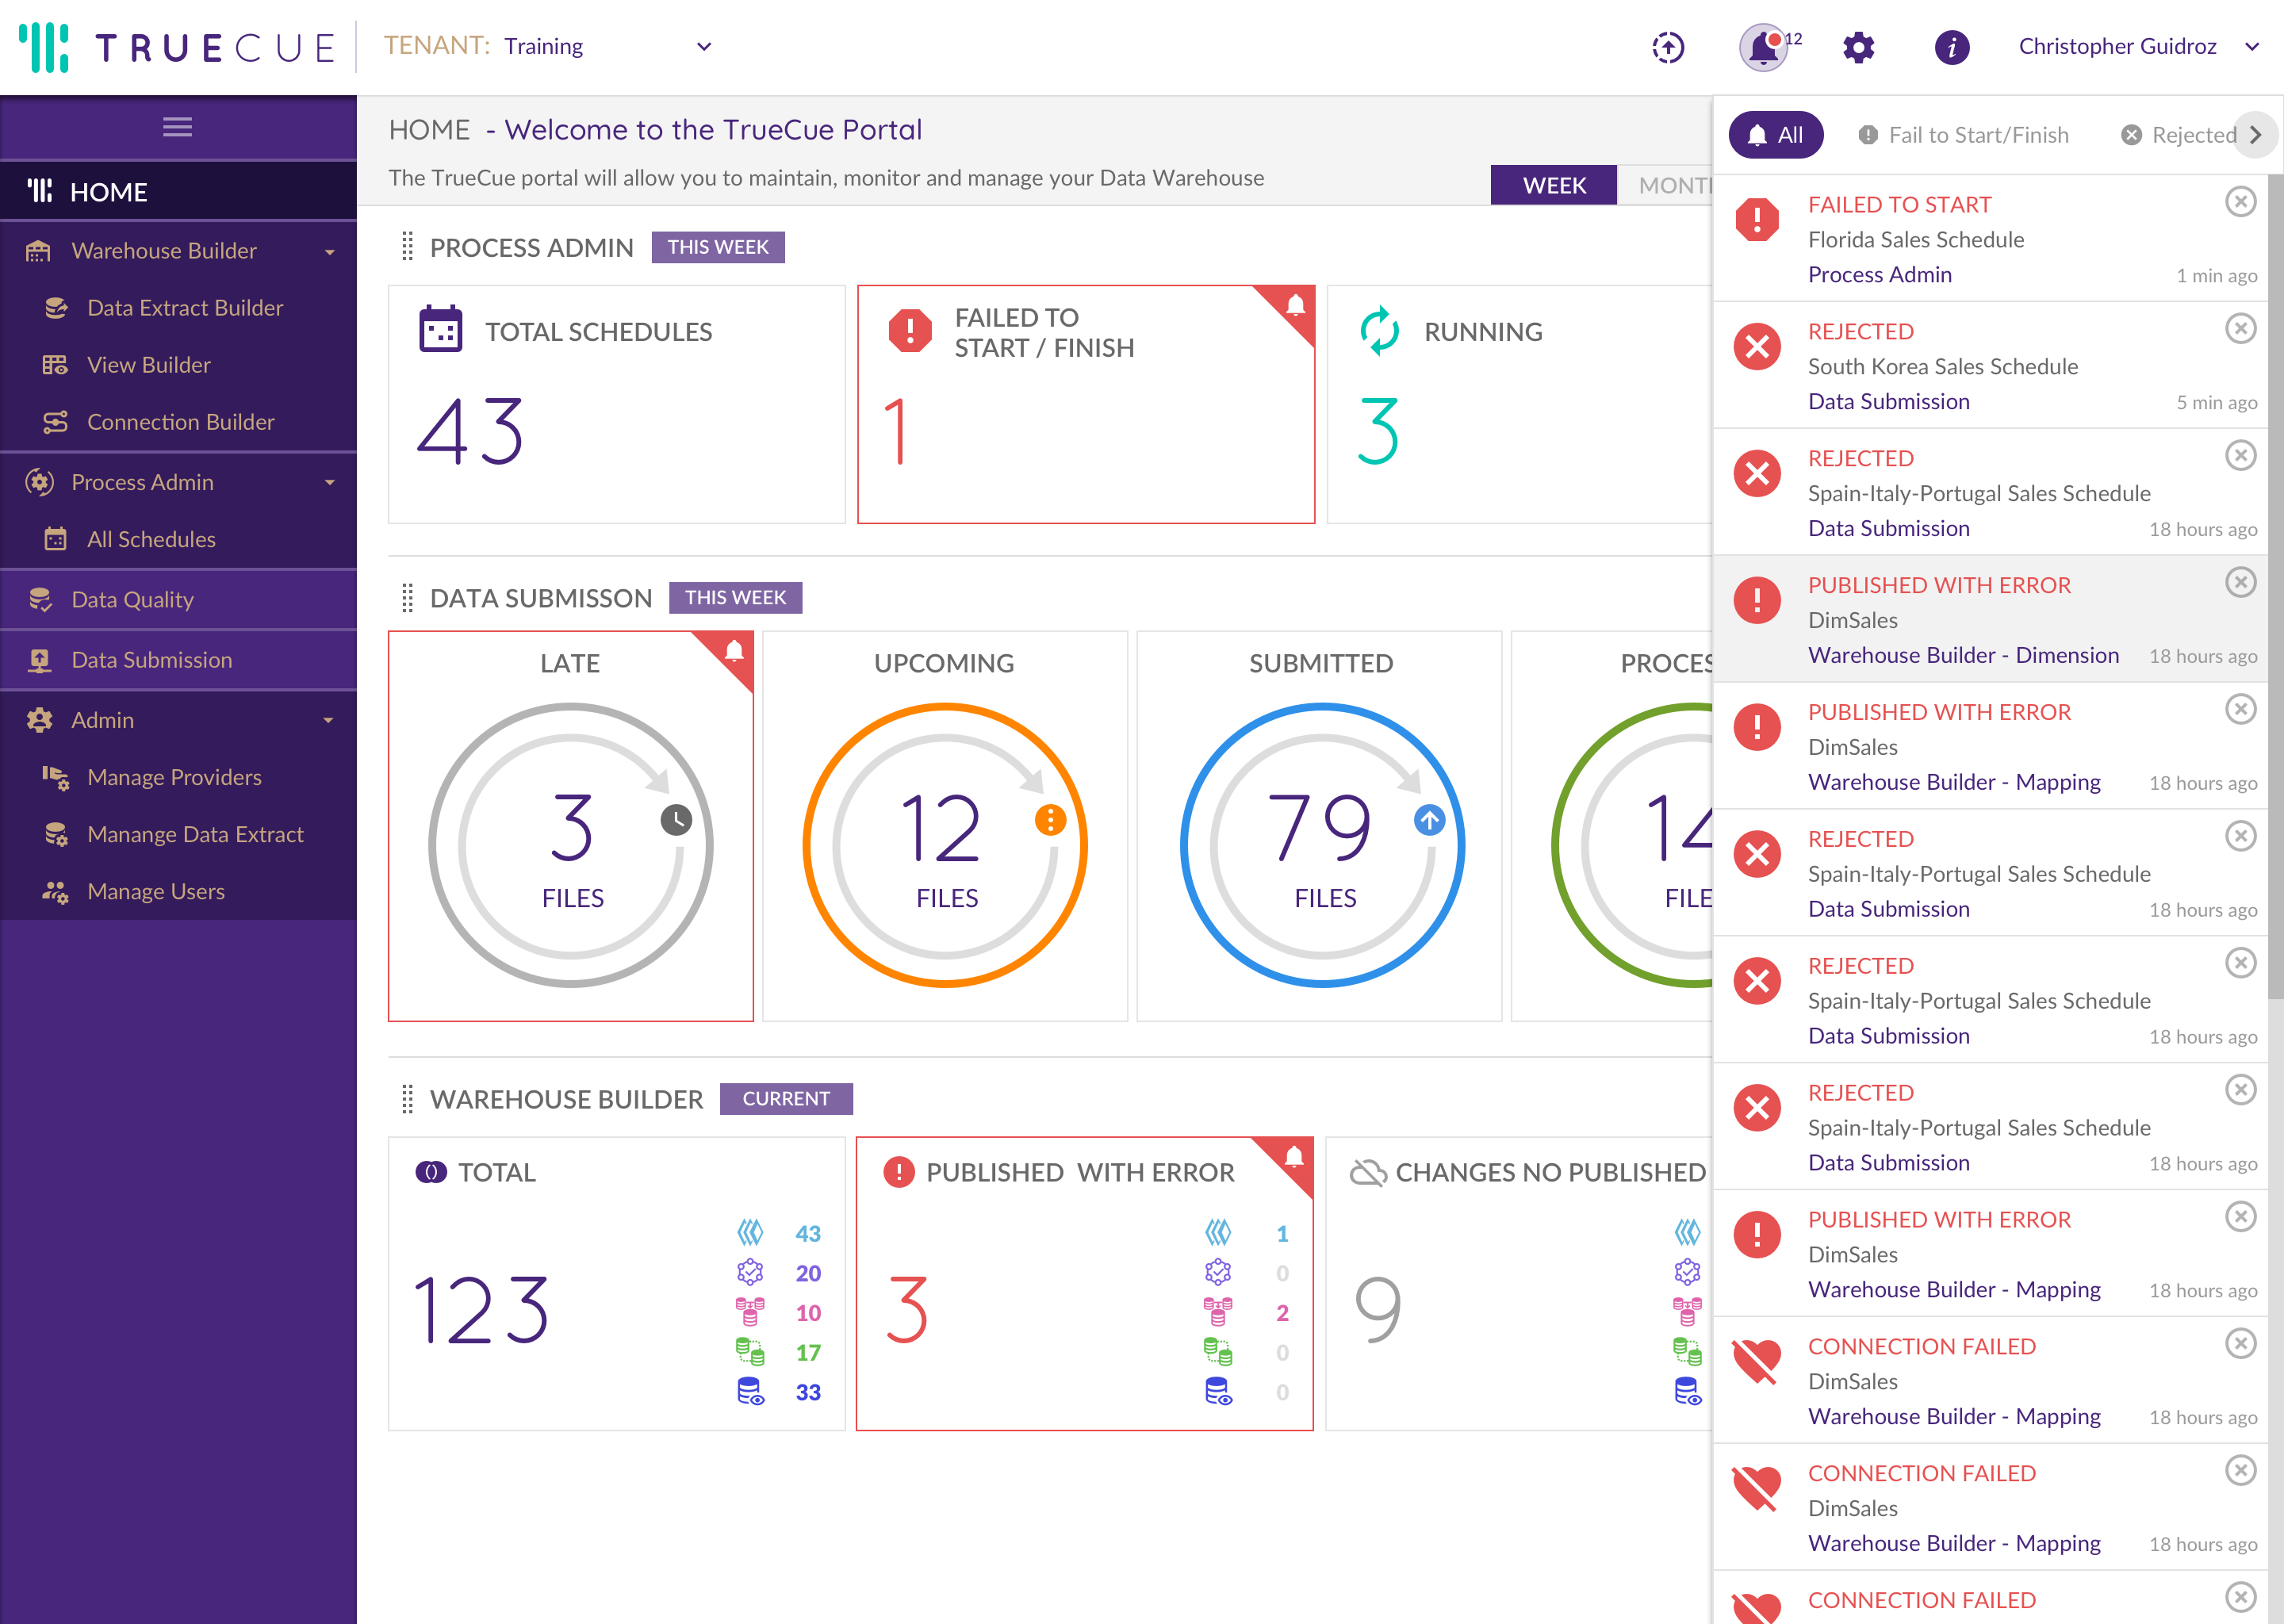Open the notifications bell icon

(1763, 47)
